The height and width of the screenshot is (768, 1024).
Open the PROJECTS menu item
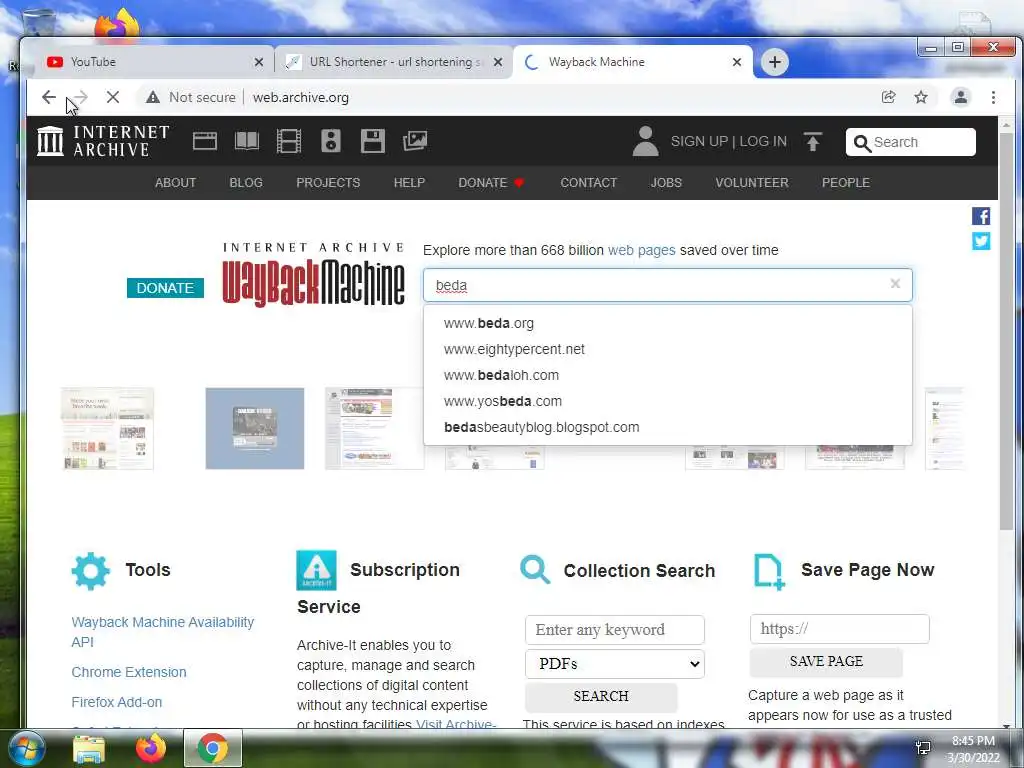coord(328,183)
